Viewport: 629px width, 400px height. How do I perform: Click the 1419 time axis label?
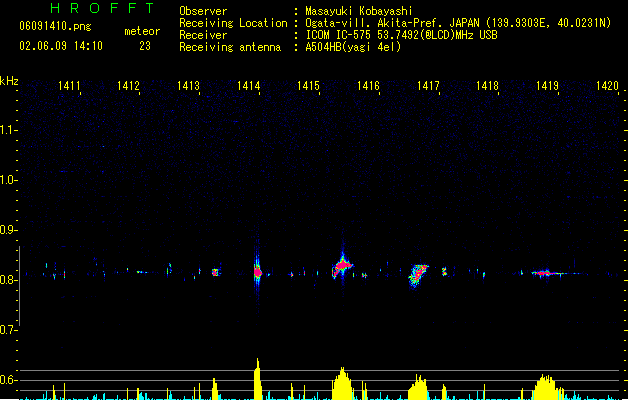(x=547, y=86)
